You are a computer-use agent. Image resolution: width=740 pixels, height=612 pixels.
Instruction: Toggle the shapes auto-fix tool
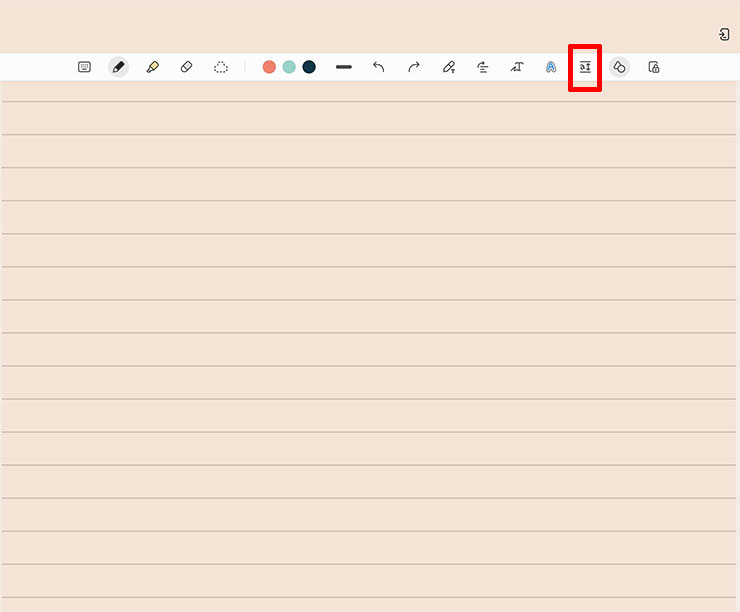[x=619, y=67]
